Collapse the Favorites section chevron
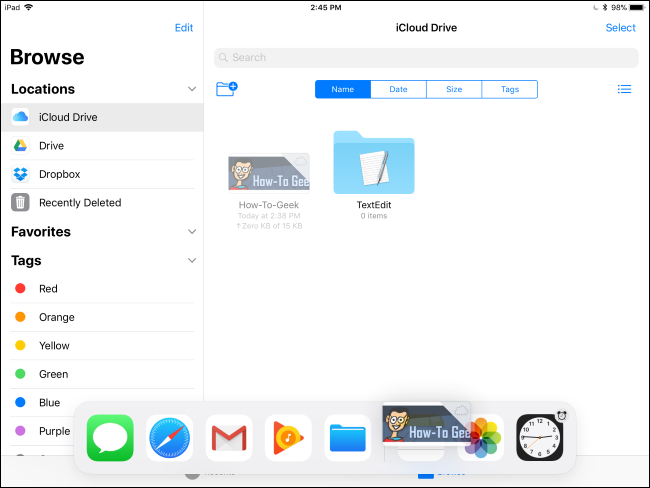This screenshot has height=488, width=650. 192,232
